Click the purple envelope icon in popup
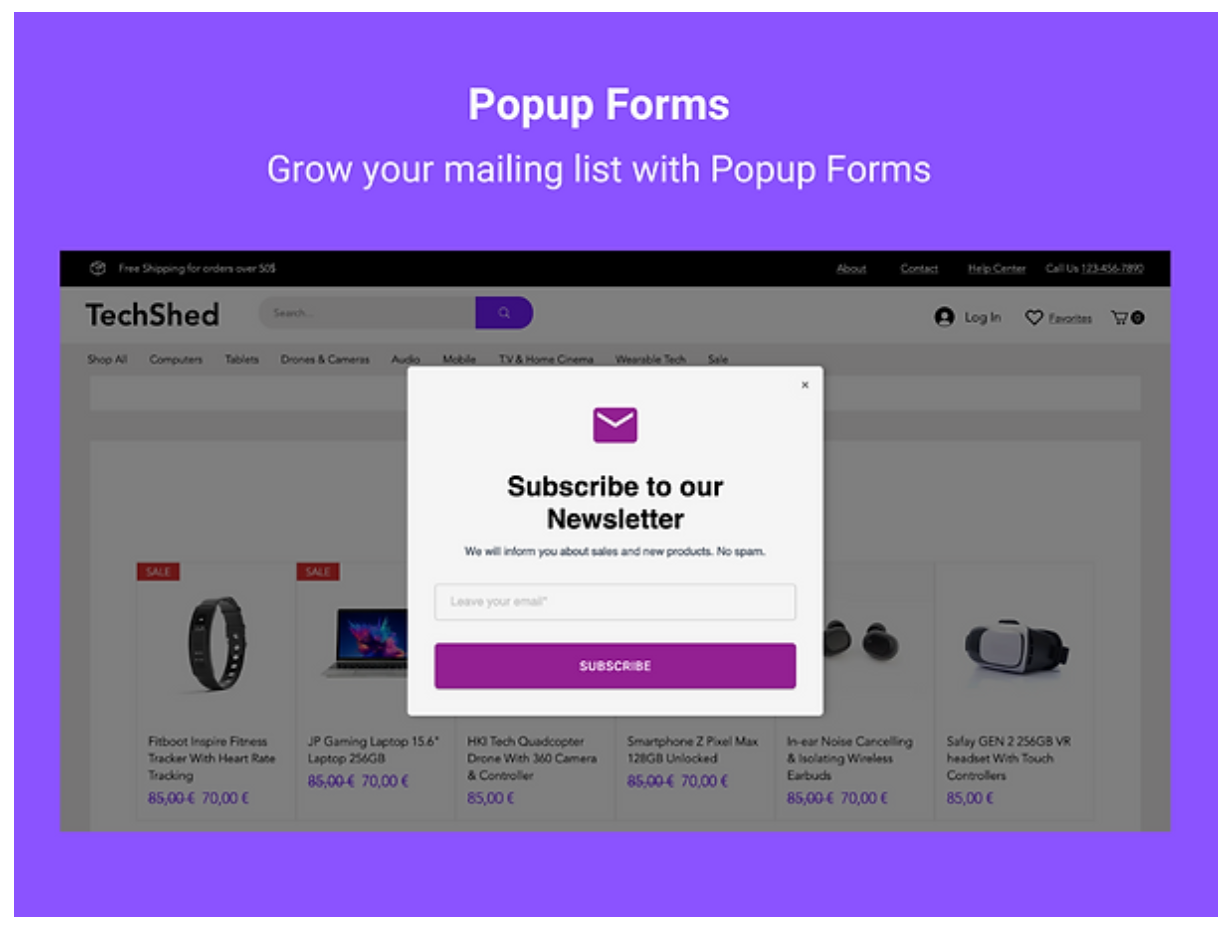 click(615, 425)
